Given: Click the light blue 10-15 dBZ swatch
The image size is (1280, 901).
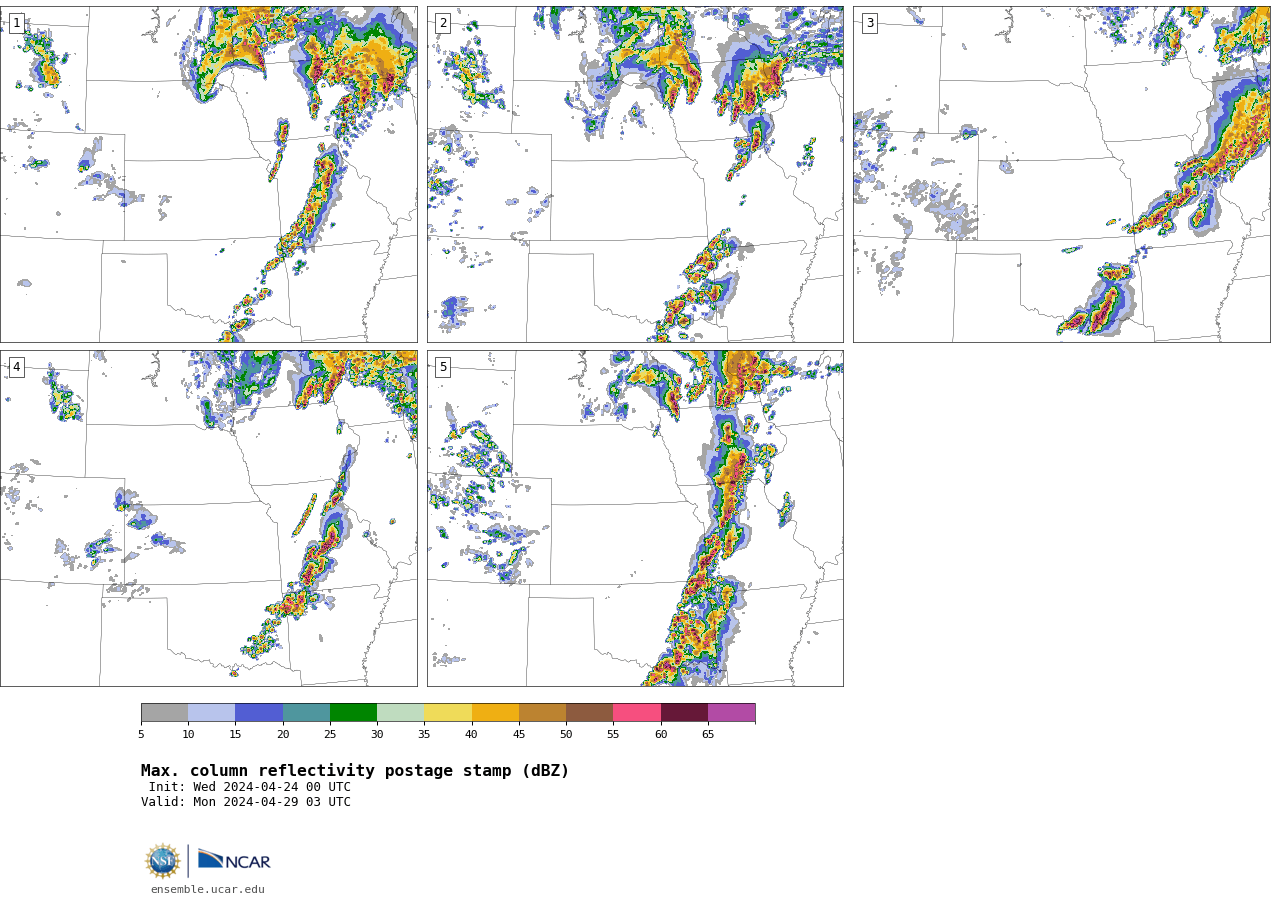Looking at the screenshot, I should pos(212,713).
